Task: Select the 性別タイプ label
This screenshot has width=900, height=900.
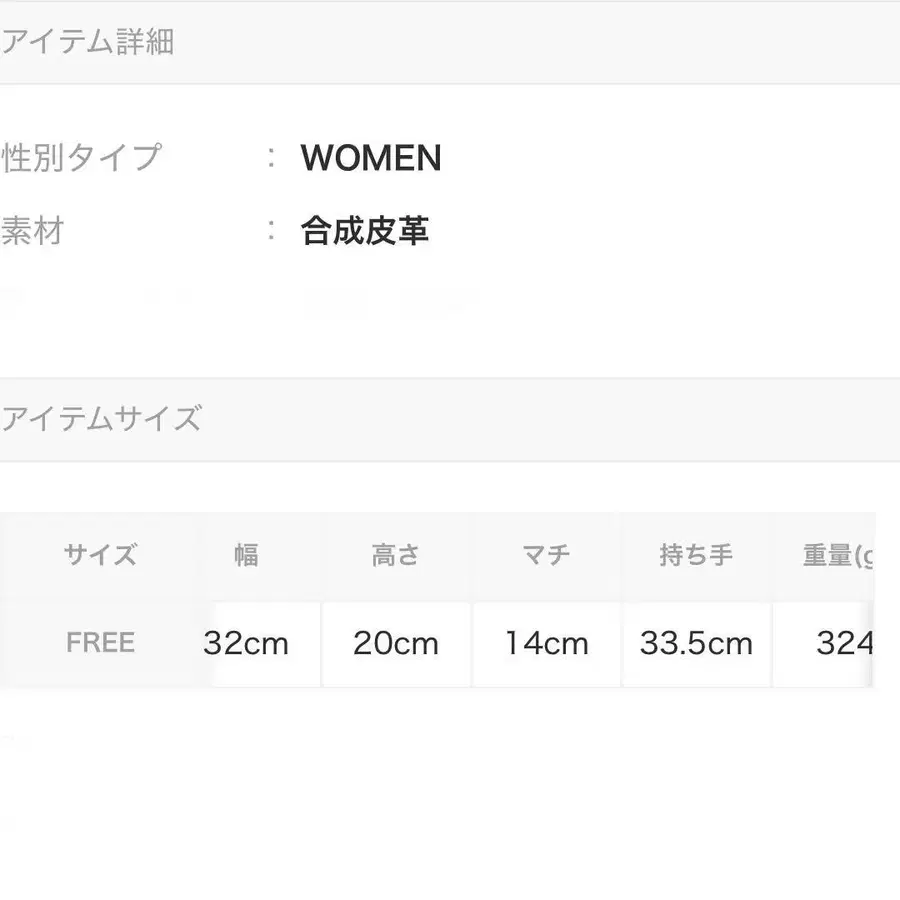Action: pyautogui.click(x=82, y=158)
